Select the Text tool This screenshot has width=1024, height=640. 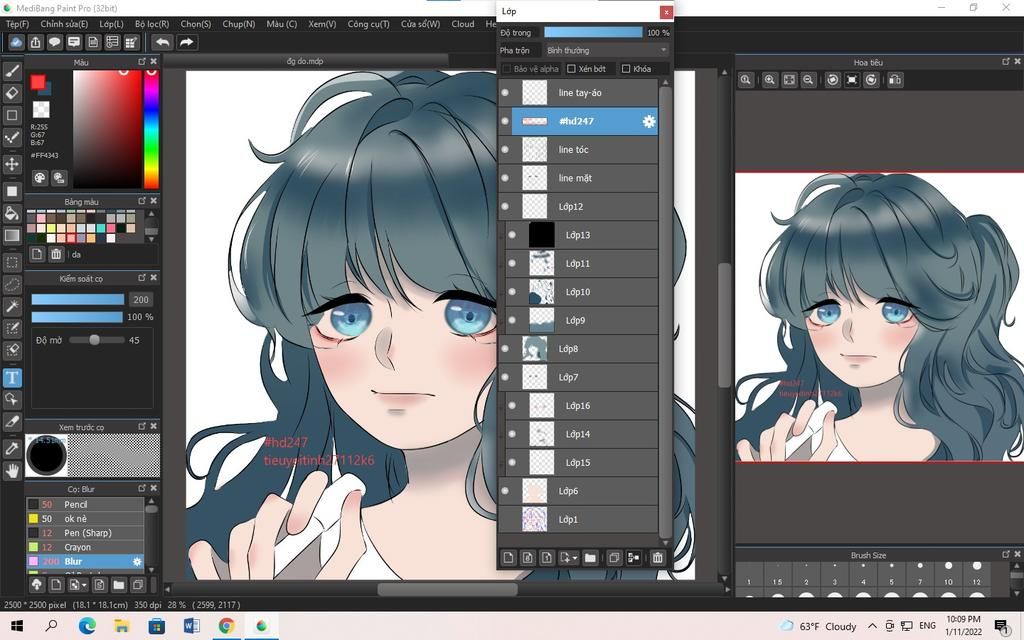(x=12, y=377)
